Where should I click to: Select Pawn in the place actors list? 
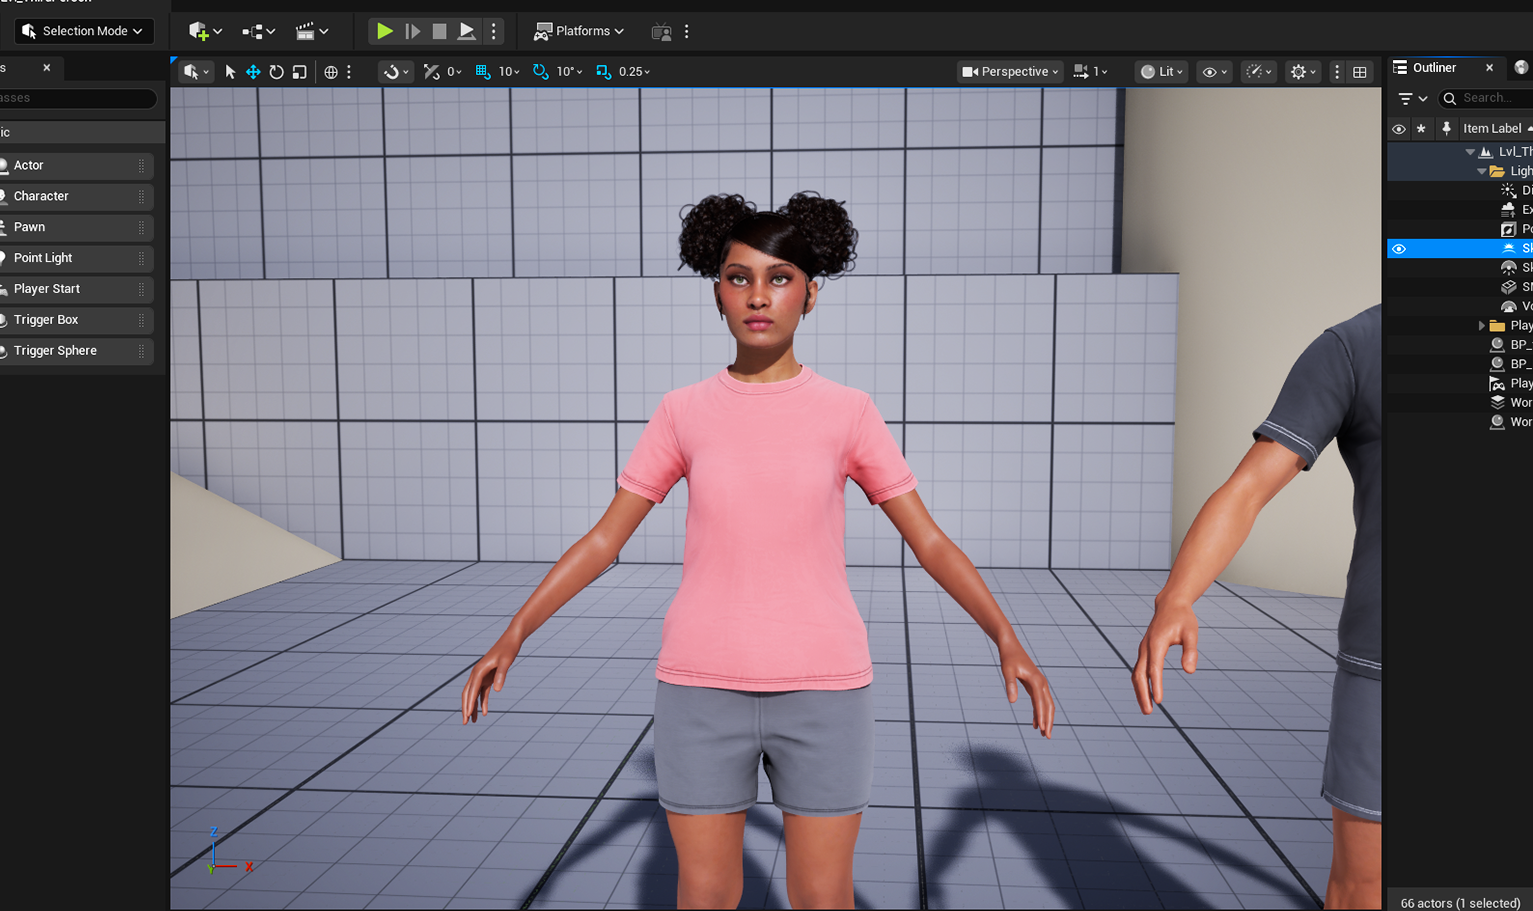click(x=76, y=227)
